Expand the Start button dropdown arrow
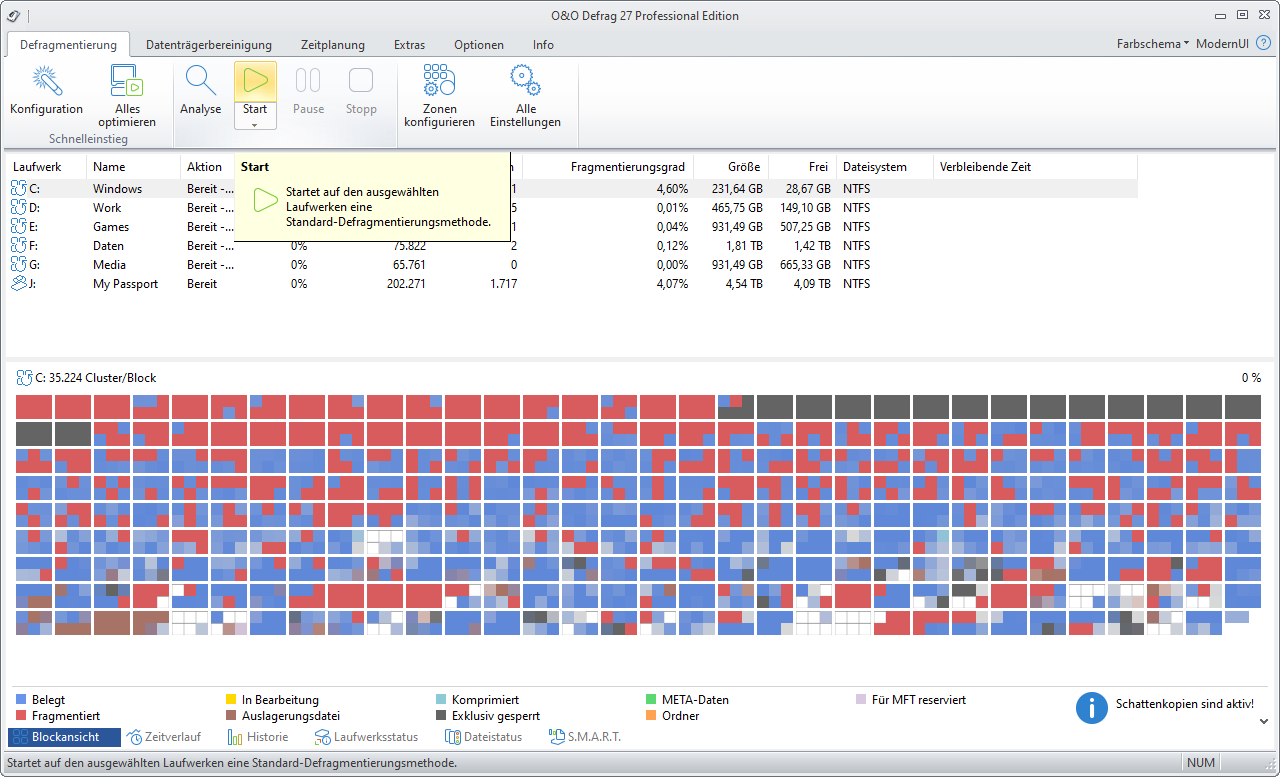Image resolution: width=1280 pixels, height=777 pixels. (x=255, y=125)
